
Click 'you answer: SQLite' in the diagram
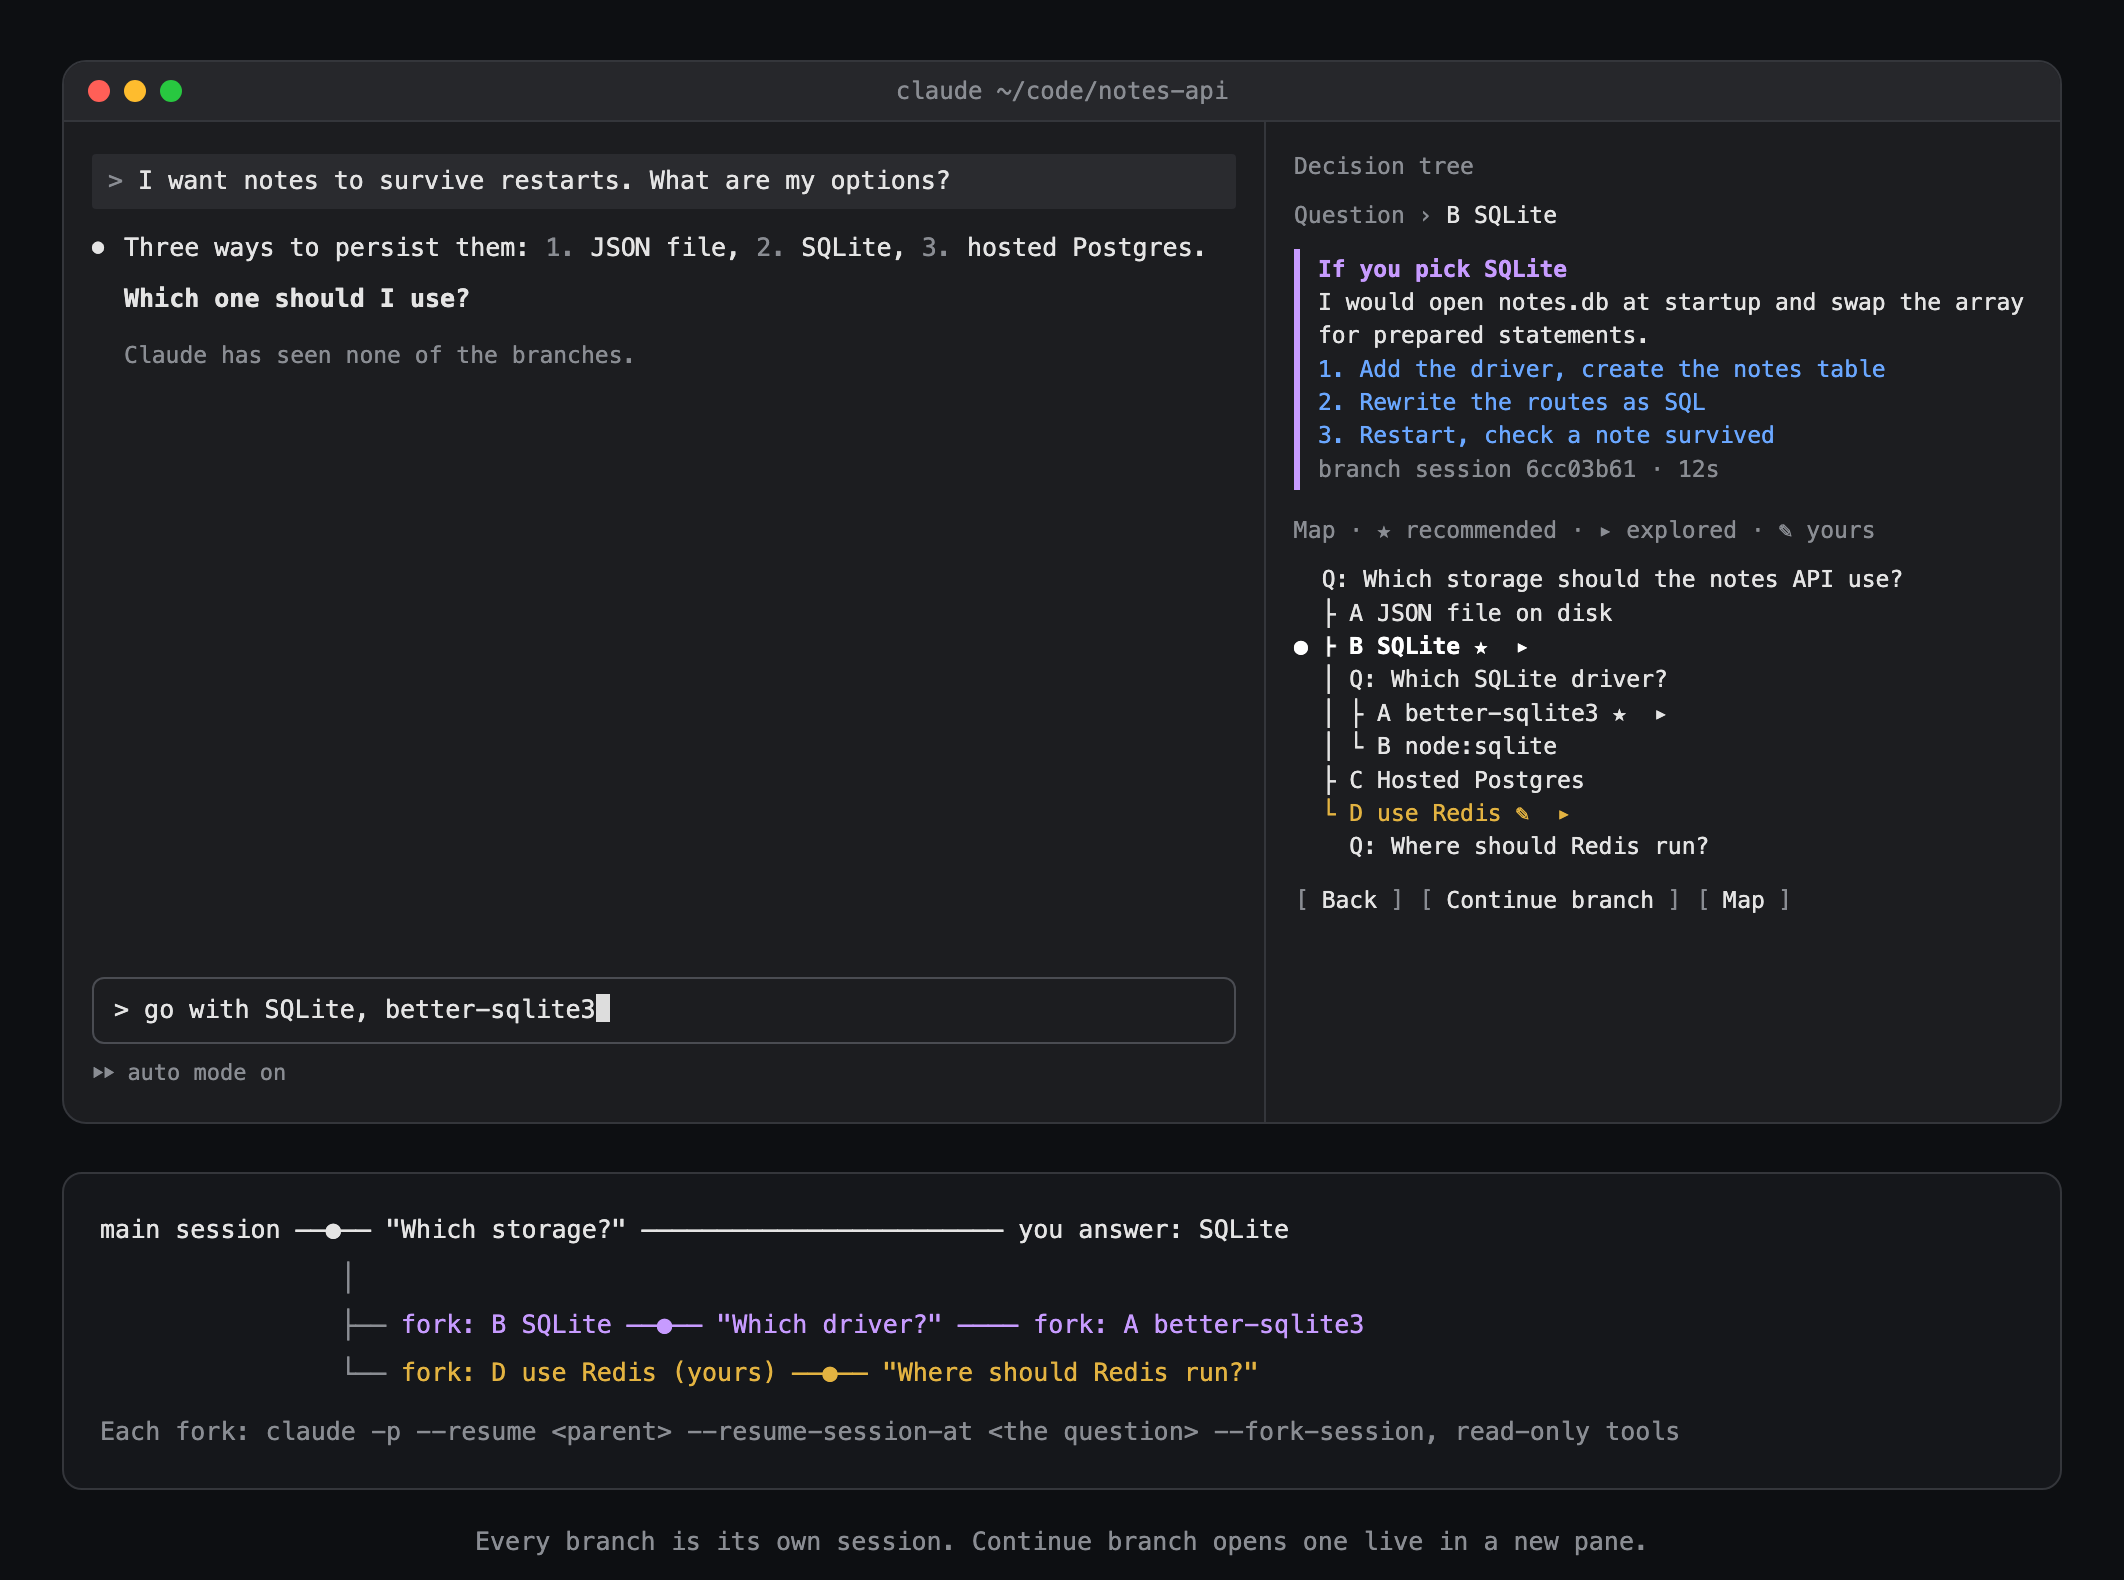(1153, 1229)
